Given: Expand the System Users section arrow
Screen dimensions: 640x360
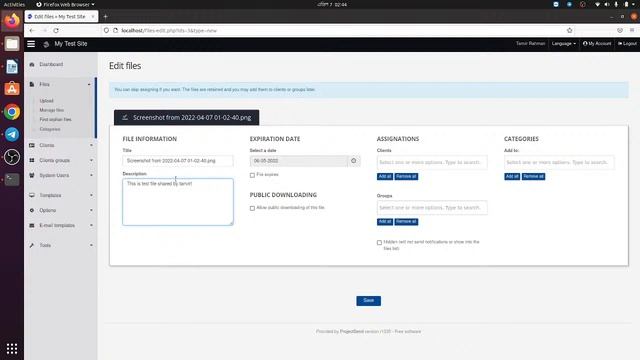Looking at the screenshot, I should pos(91,176).
